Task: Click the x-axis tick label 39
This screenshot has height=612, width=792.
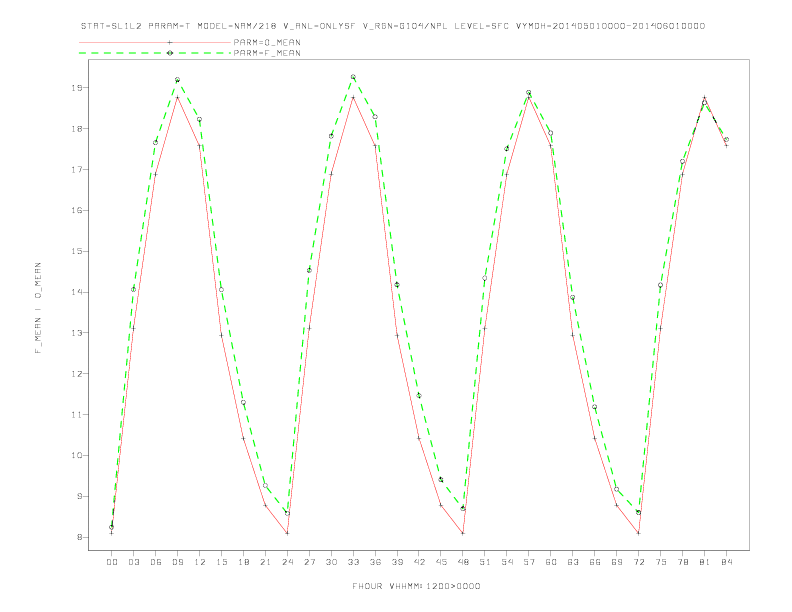Action: coord(397,562)
